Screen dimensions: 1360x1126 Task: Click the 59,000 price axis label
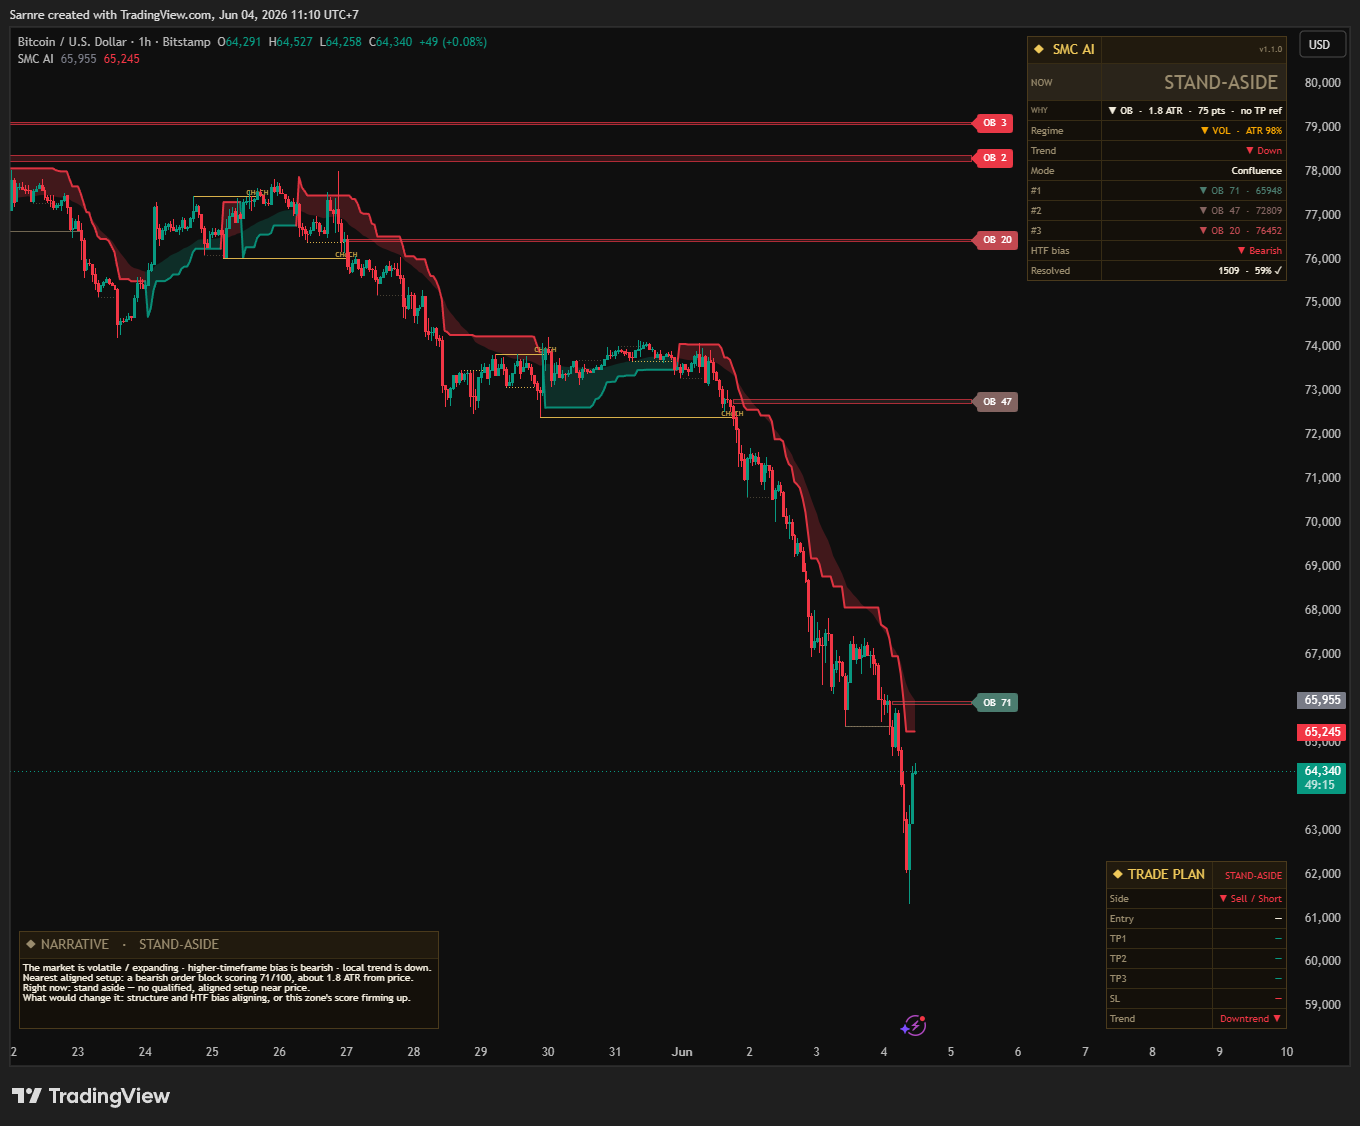pos(1322,1005)
